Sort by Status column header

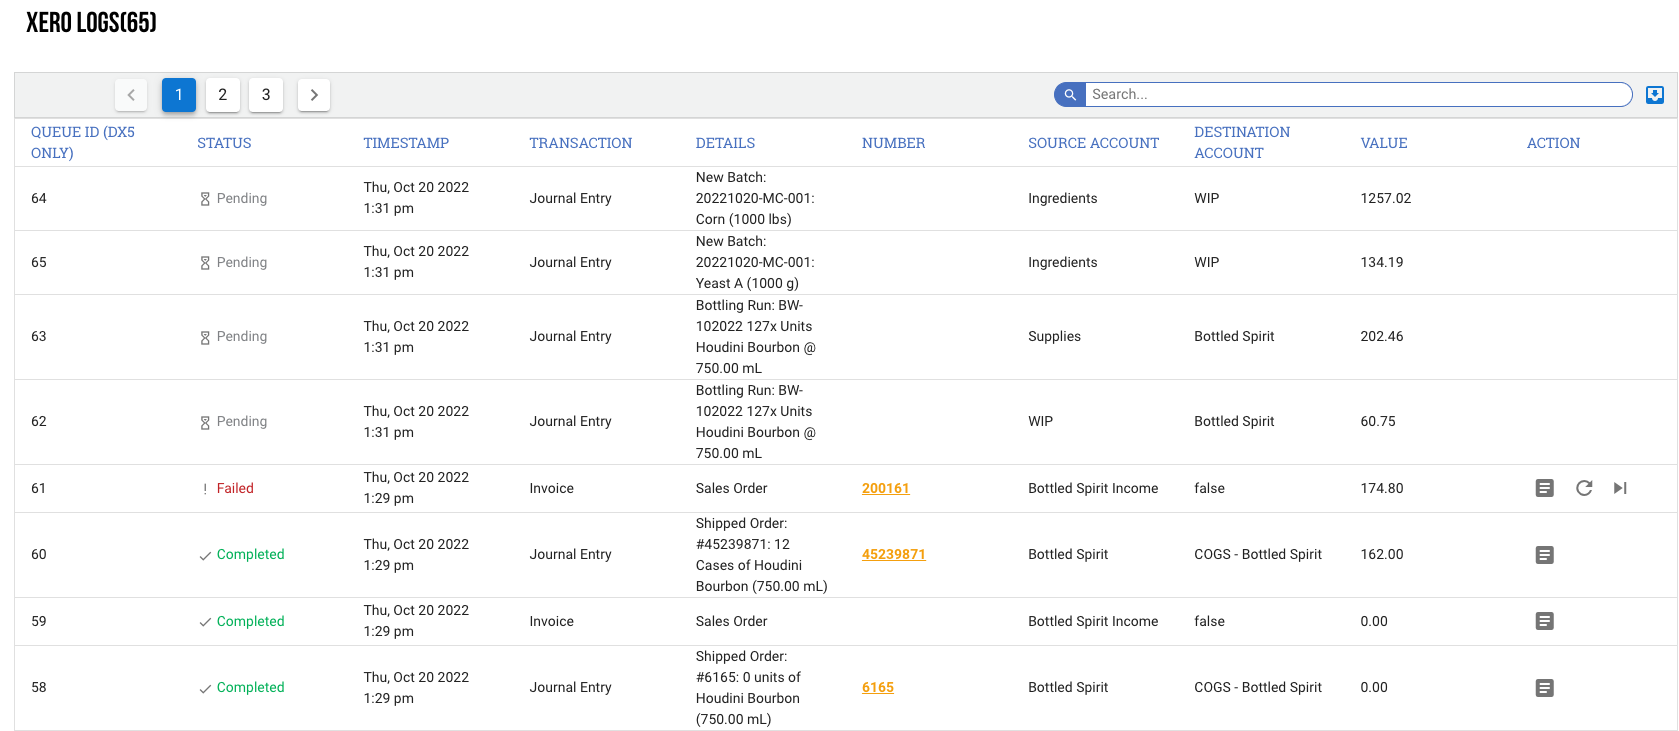[224, 143]
